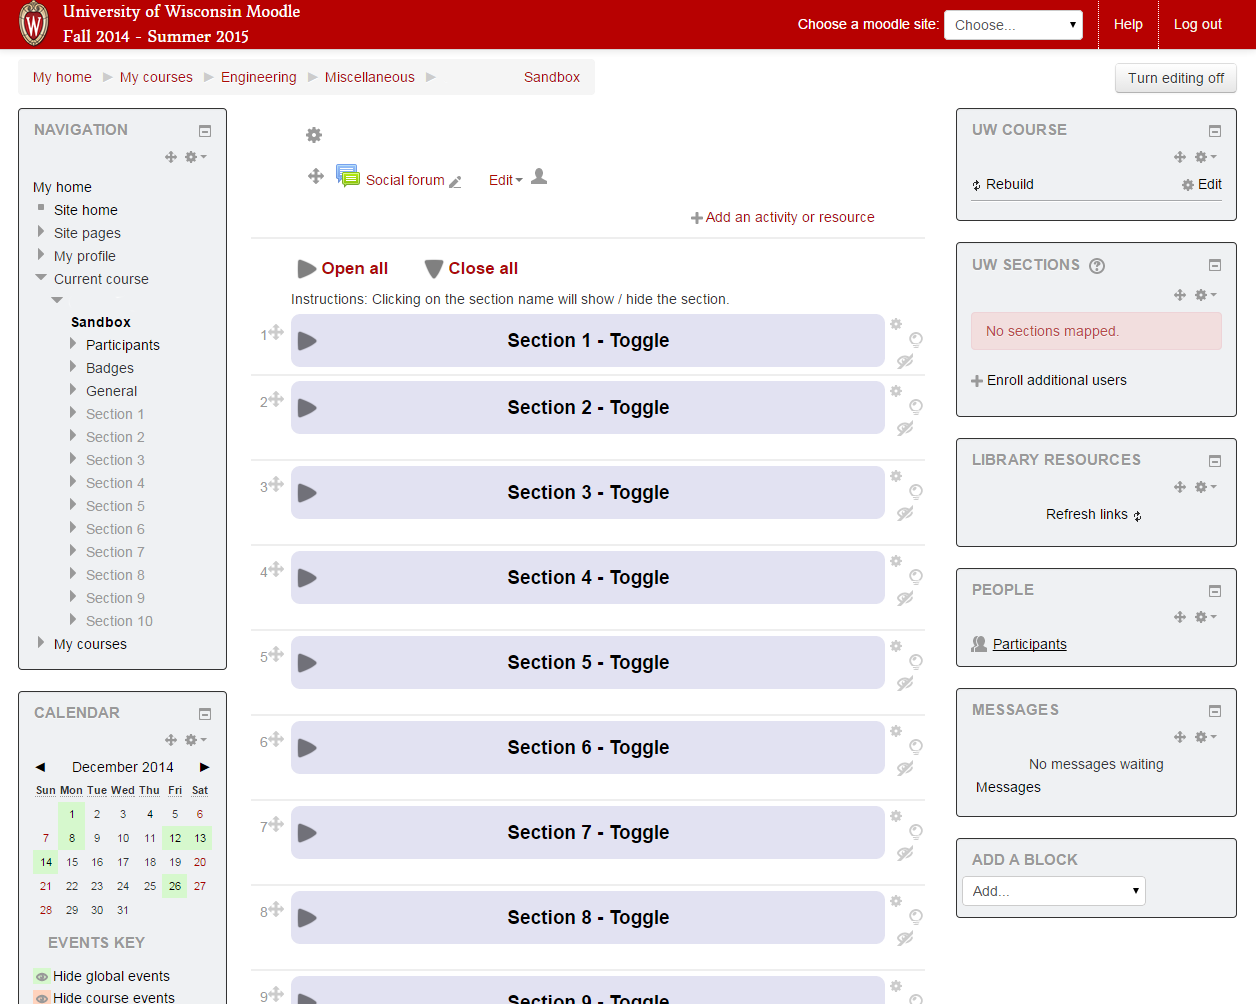Click the Participants people icon in the People block

tap(979, 644)
